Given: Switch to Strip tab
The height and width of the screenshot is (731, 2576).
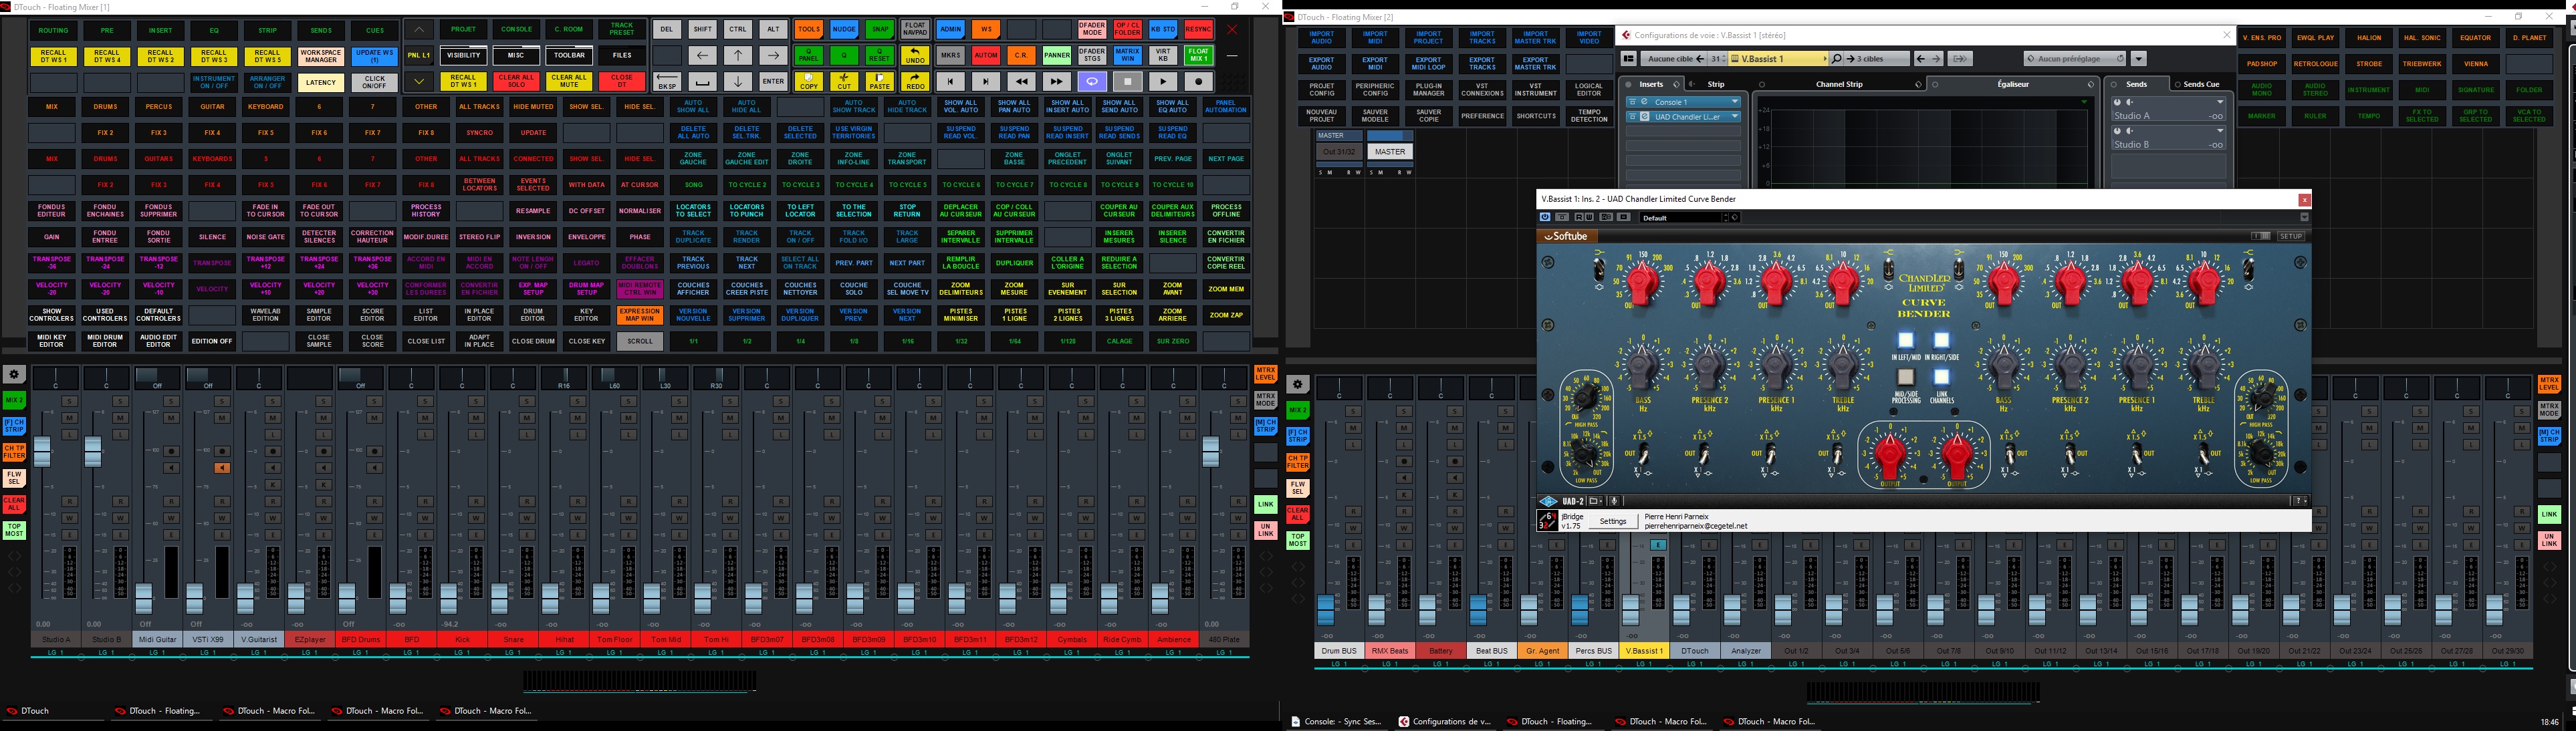Looking at the screenshot, I should (x=1716, y=85).
